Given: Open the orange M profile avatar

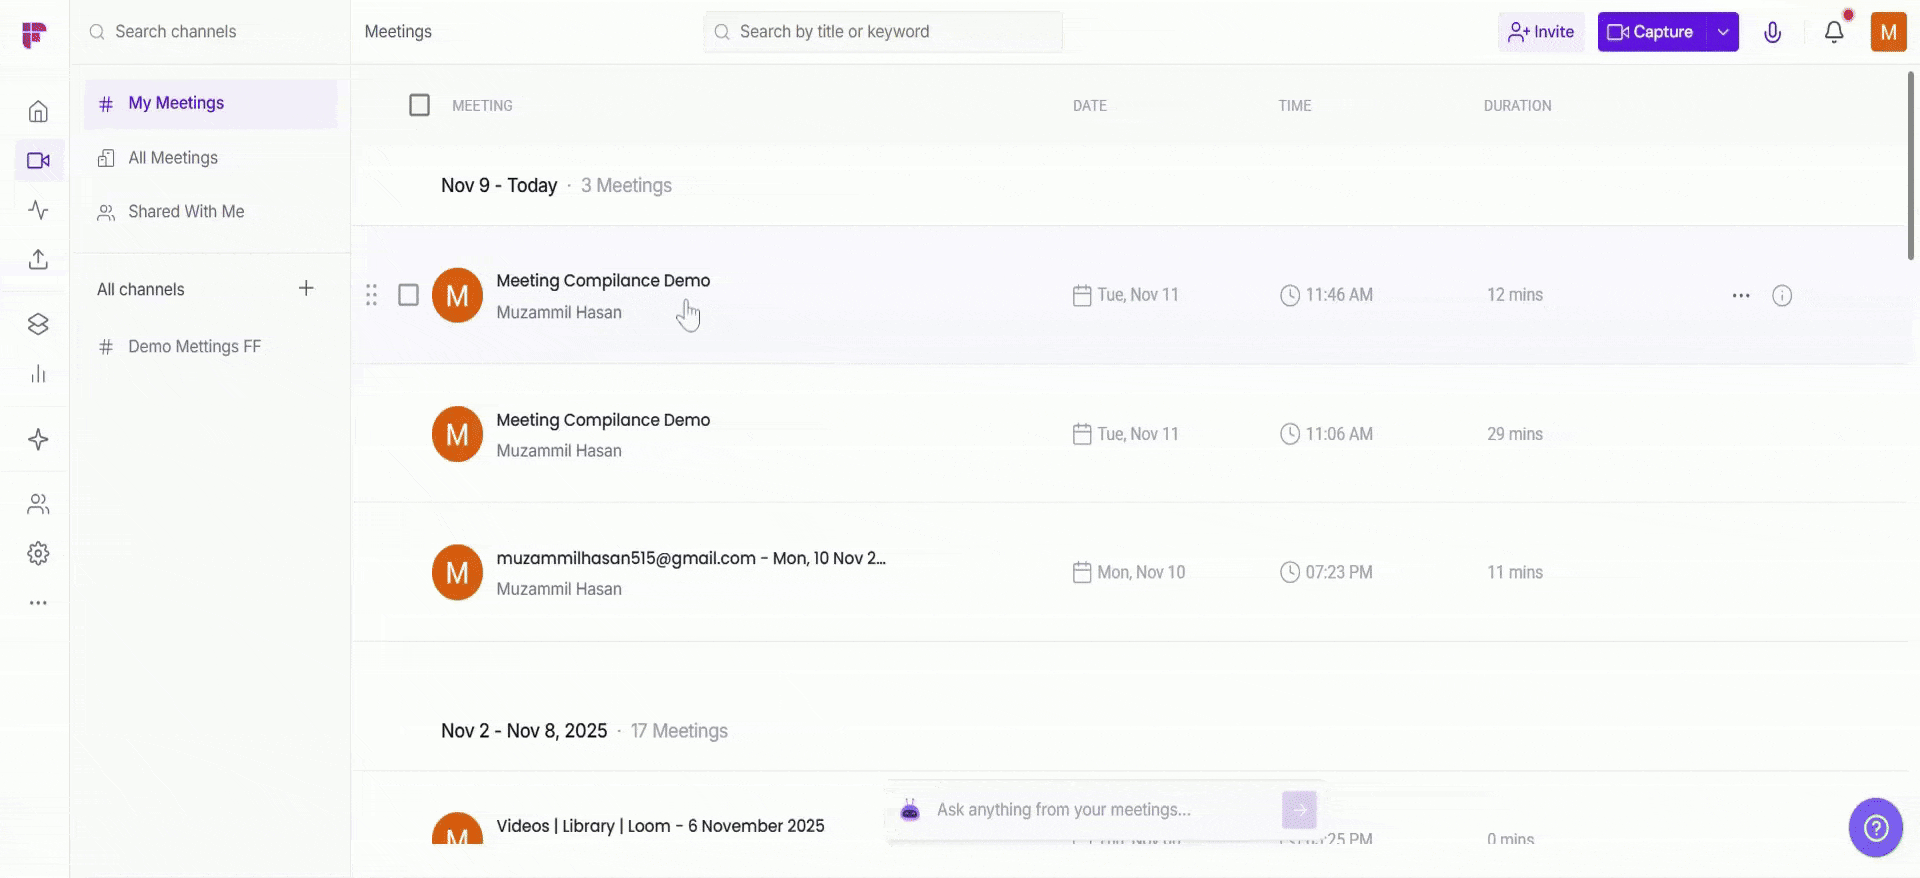Looking at the screenshot, I should [1888, 32].
